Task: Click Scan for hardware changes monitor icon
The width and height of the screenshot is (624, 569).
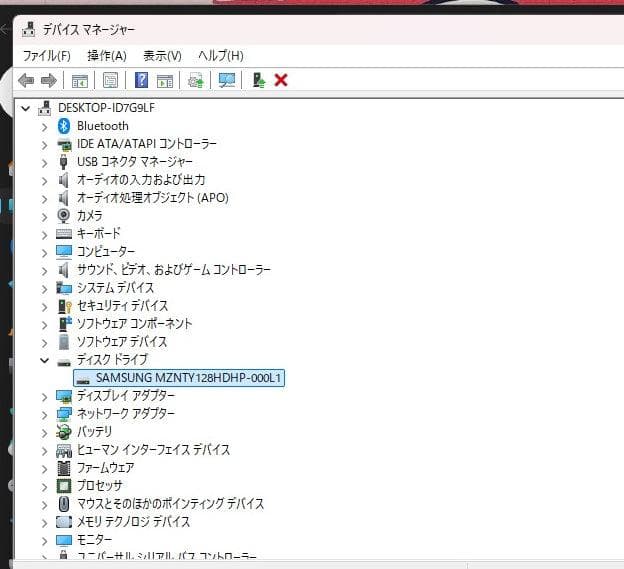Action: click(227, 80)
